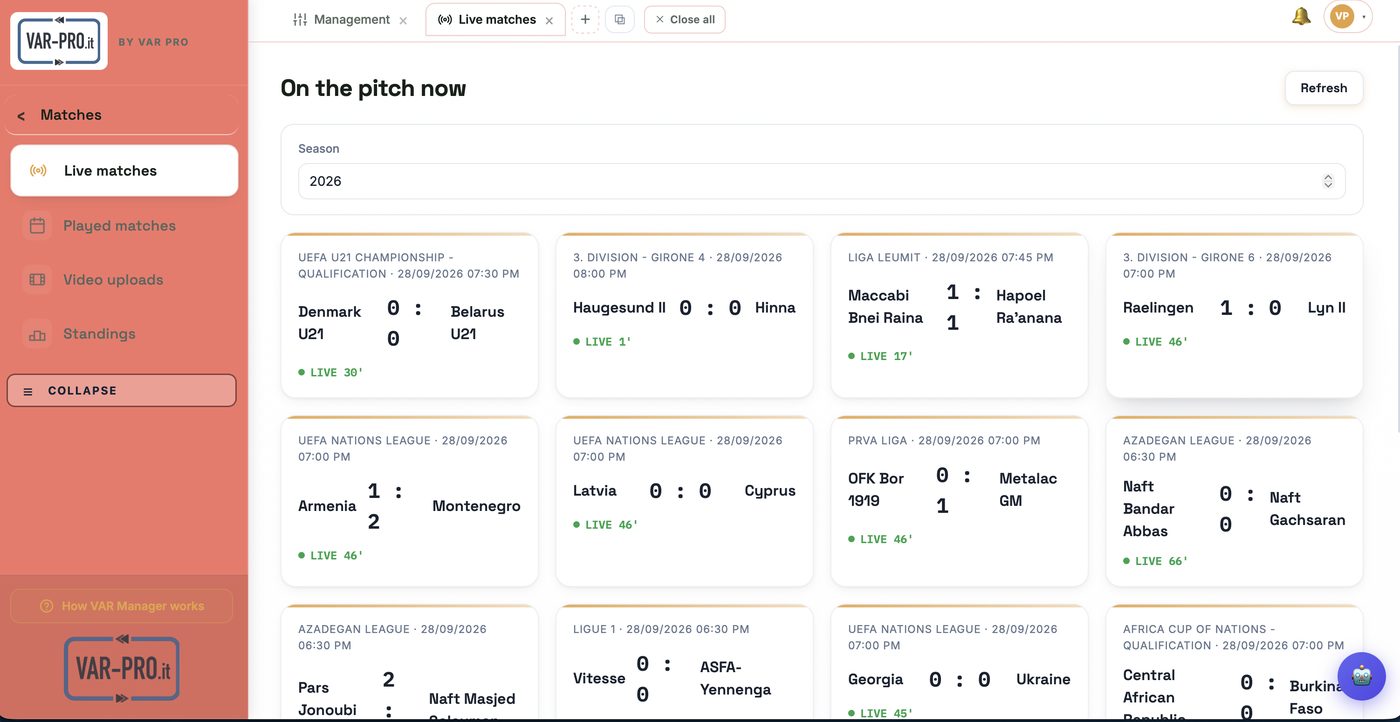Click the On the pitch now heading
Image resolution: width=1400 pixels, height=722 pixels.
coord(373,88)
